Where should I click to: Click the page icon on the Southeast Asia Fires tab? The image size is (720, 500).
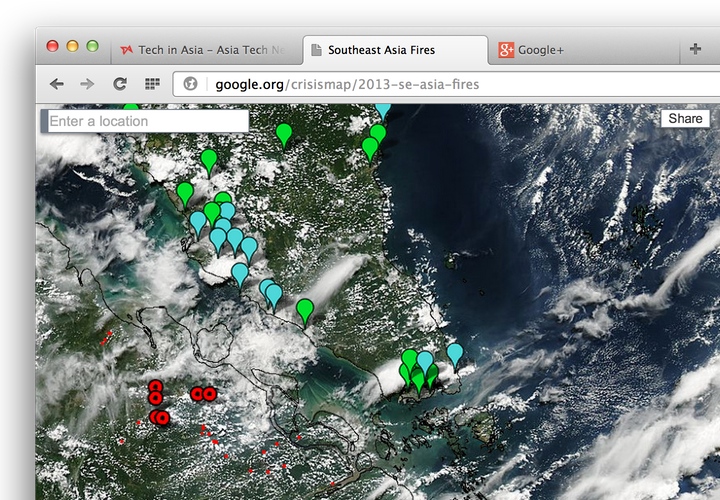click(316, 50)
